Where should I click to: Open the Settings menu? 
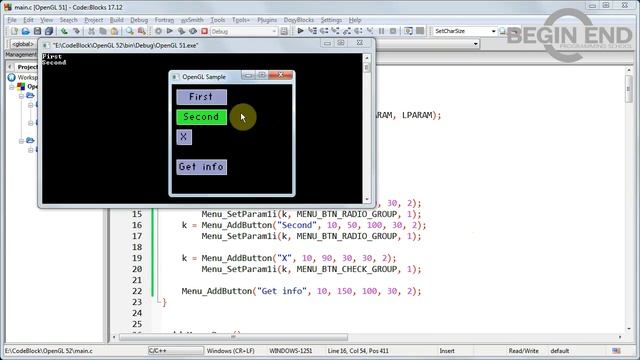[331, 20]
